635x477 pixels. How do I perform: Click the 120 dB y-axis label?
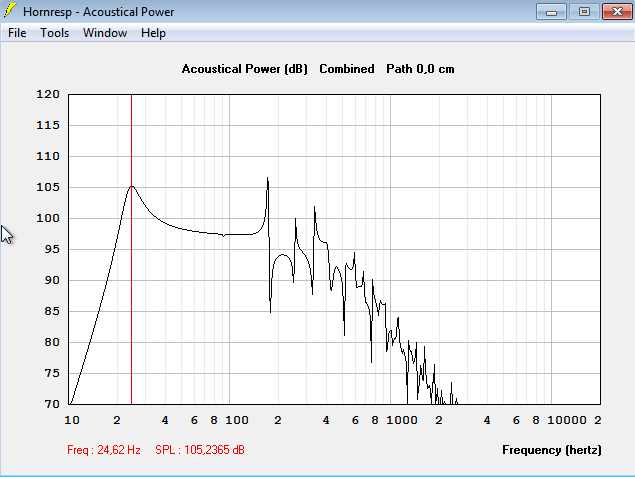[48, 94]
